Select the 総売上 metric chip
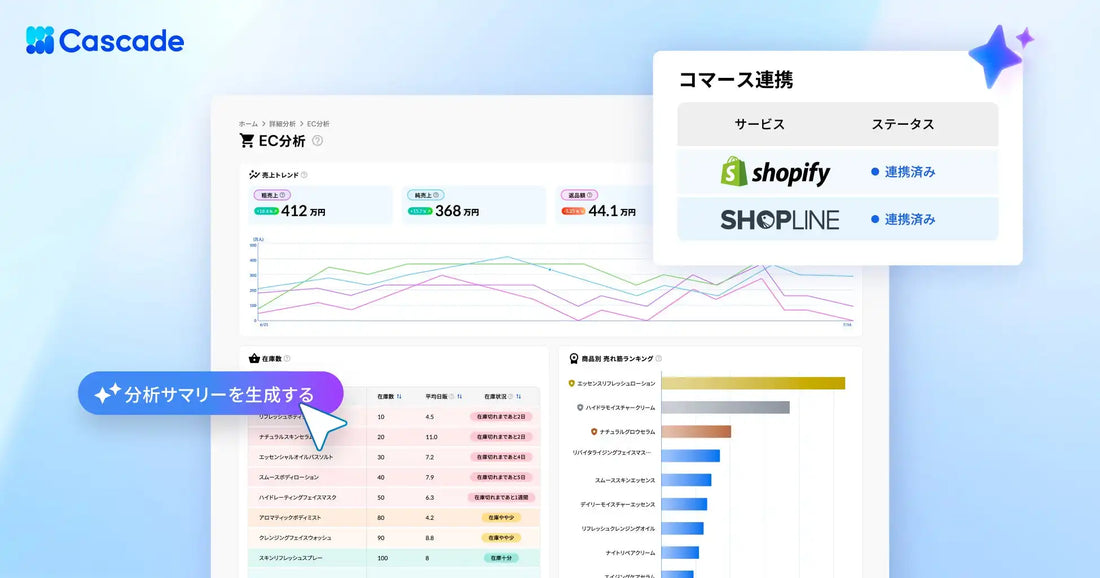Image resolution: width=1100 pixels, height=578 pixels. pos(272,195)
